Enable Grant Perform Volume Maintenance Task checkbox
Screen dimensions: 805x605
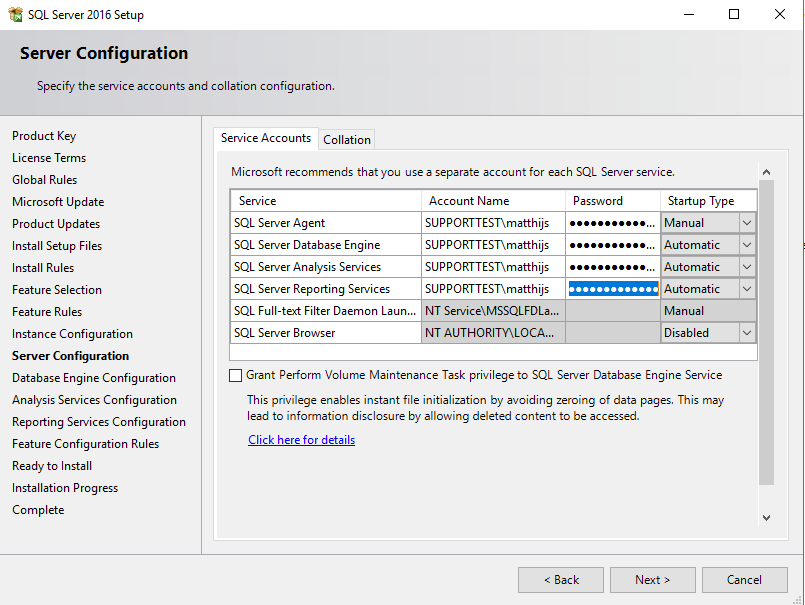(x=235, y=375)
